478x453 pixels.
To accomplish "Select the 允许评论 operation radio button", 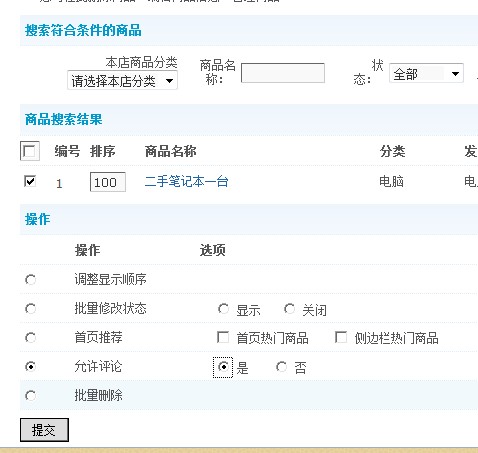I will pos(31,367).
